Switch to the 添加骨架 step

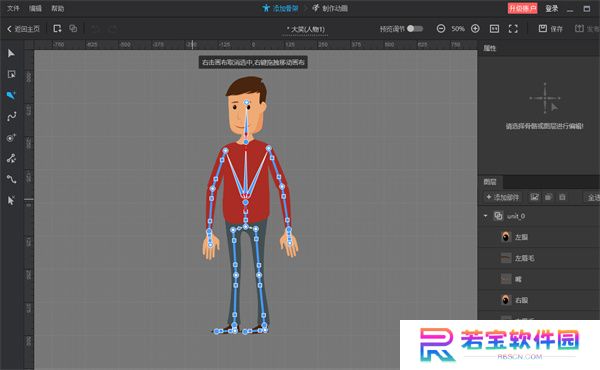coord(280,8)
